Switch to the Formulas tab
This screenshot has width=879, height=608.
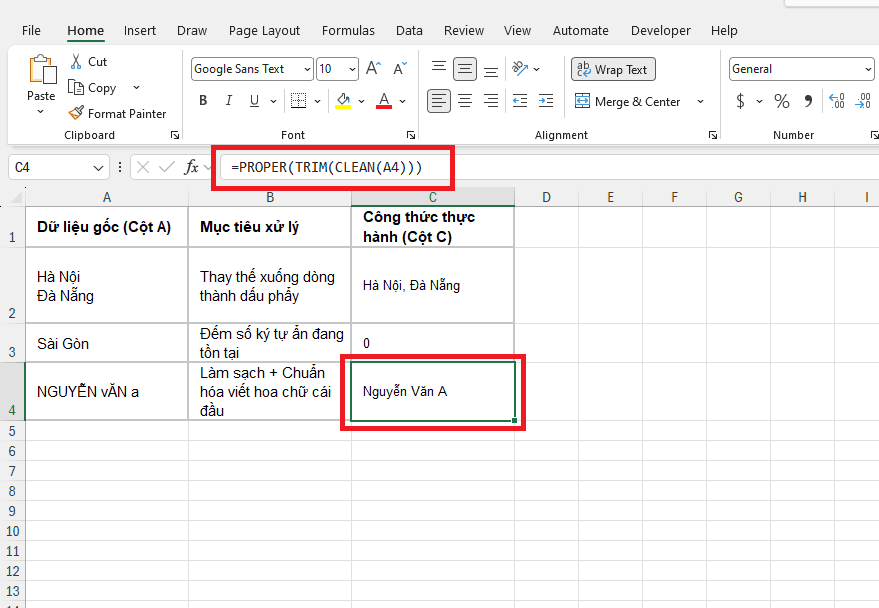click(x=348, y=31)
